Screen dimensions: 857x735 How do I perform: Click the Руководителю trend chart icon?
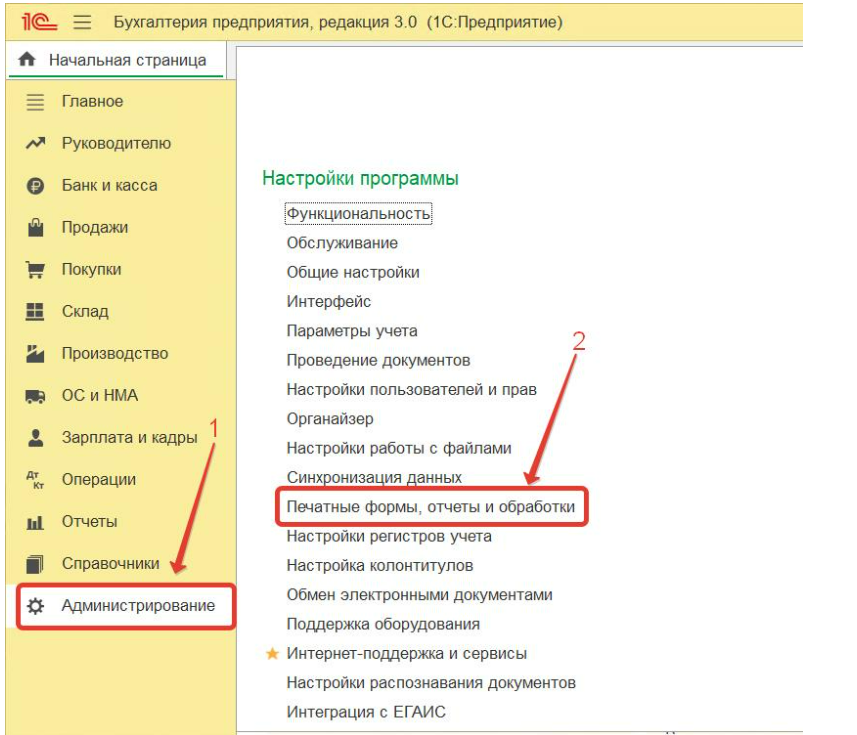click(x=36, y=144)
